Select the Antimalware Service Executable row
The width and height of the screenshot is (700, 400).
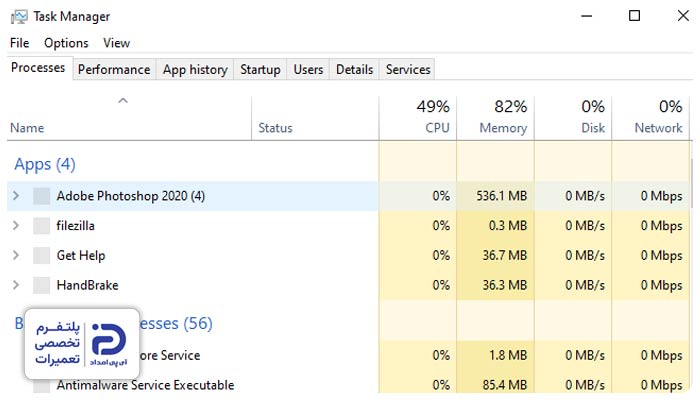(x=348, y=385)
